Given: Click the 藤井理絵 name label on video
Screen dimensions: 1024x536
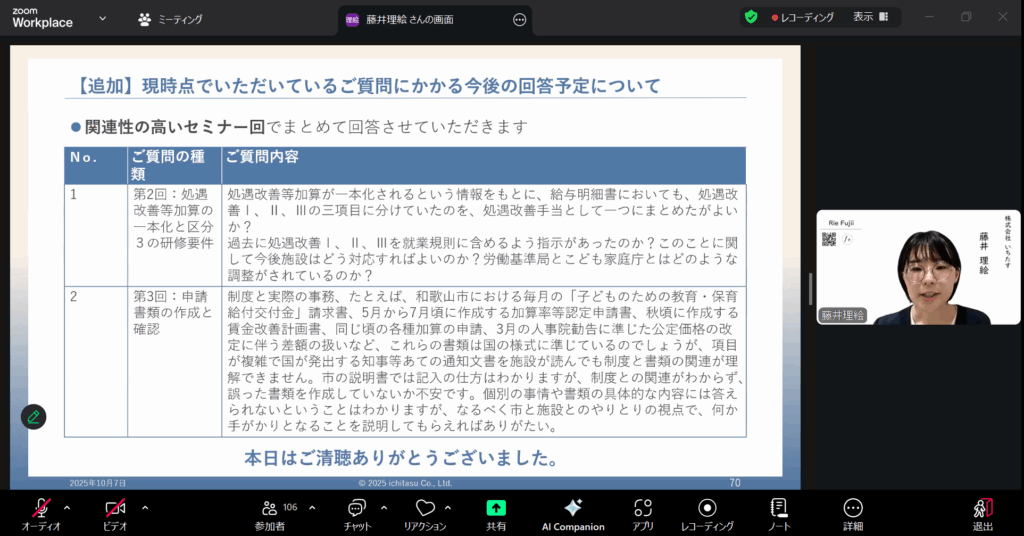Looking at the screenshot, I should (842, 315).
